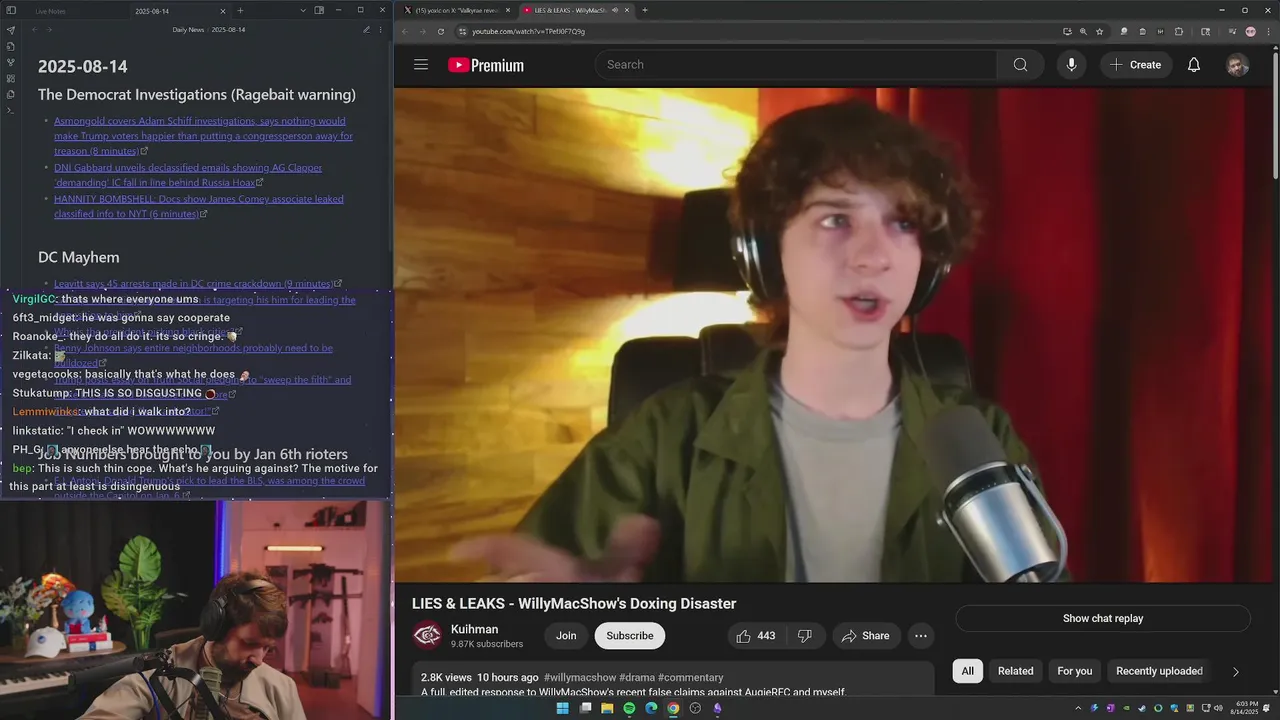Click the #willymacshow hashtag

pyautogui.click(x=579, y=677)
